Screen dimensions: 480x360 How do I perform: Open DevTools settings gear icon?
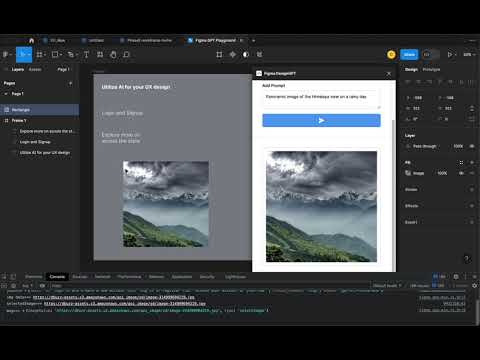pos(456,277)
